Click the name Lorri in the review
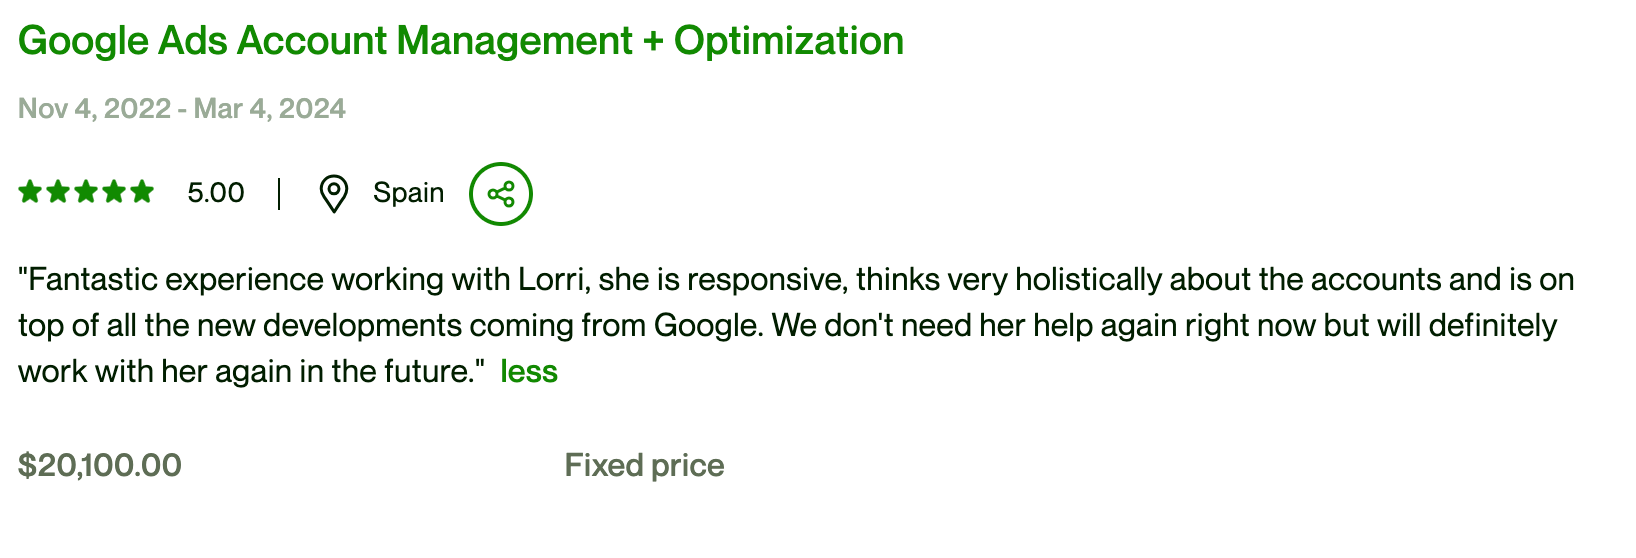 pos(551,280)
